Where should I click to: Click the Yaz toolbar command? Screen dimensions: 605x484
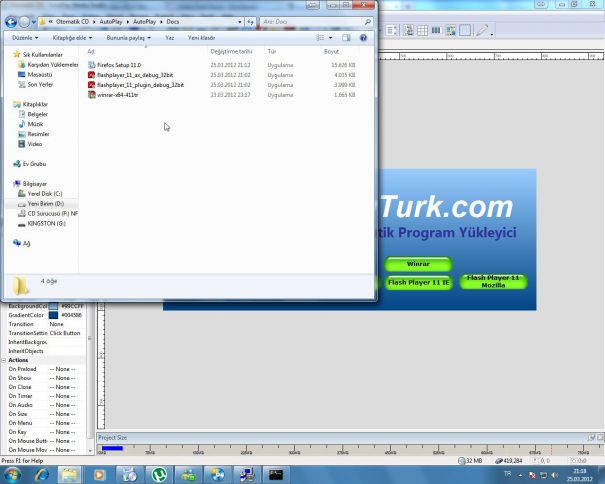tap(169, 38)
